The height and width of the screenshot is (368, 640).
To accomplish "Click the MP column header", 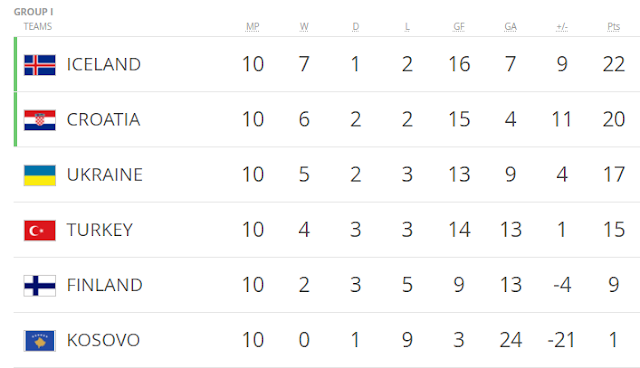I will click(253, 27).
